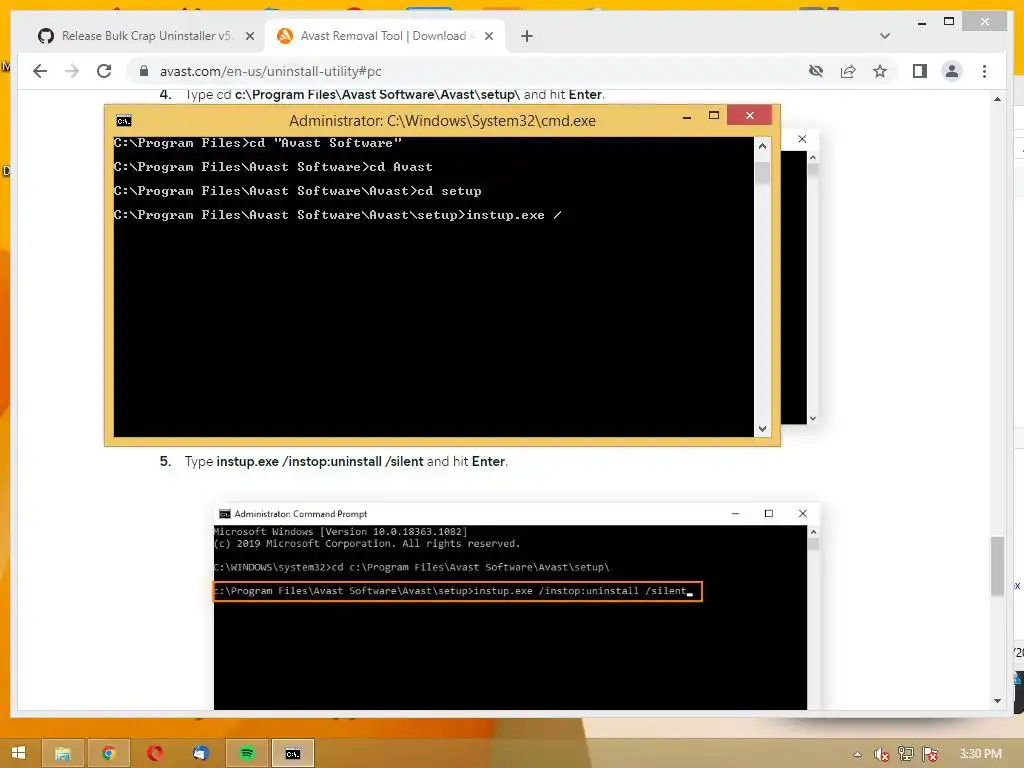This screenshot has width=1024, height=768.
Task: Click the muted volume tray icon
Action: click(882, 754)
